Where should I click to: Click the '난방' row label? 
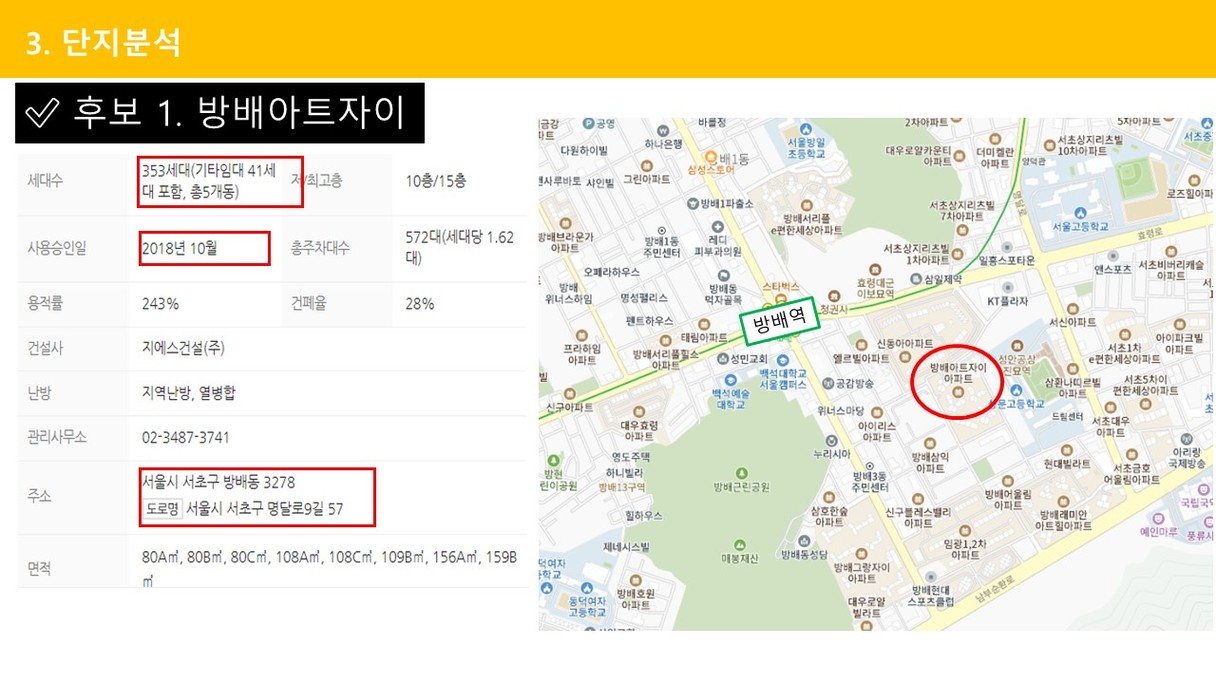[x=39, y=393]
